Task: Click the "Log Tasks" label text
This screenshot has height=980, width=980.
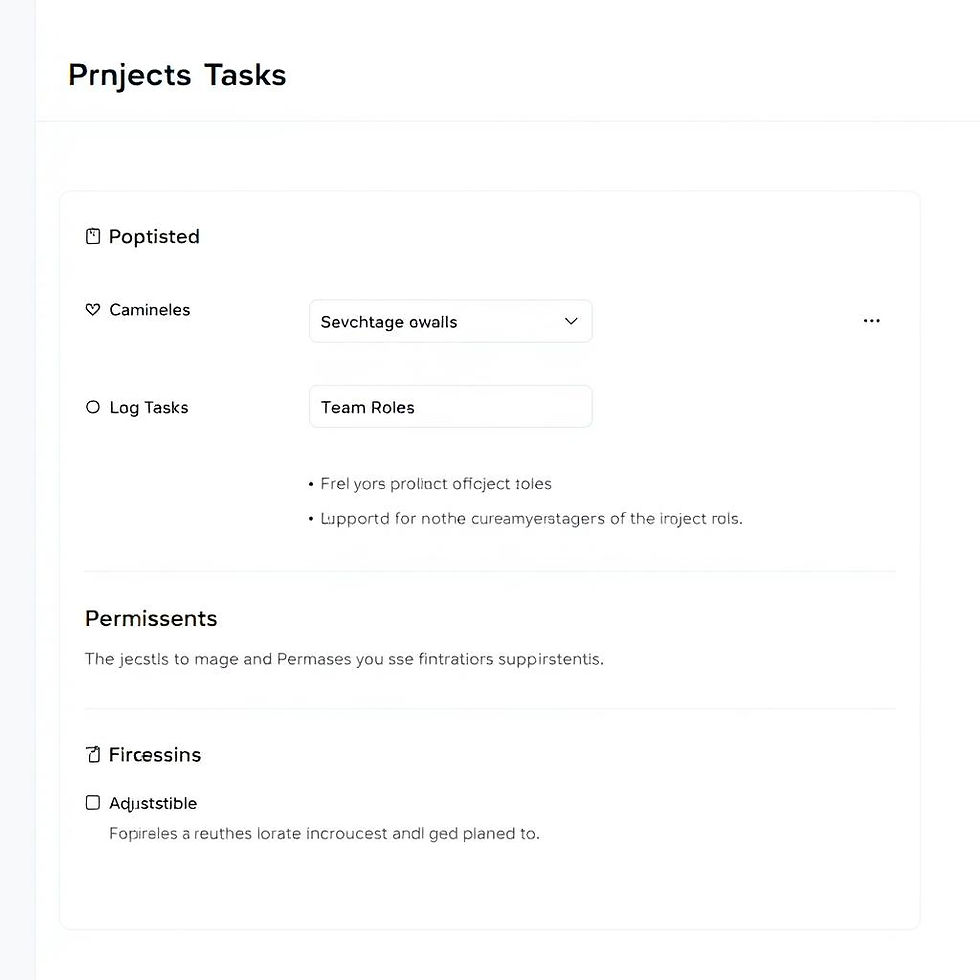Action: [x=149, y=408]
